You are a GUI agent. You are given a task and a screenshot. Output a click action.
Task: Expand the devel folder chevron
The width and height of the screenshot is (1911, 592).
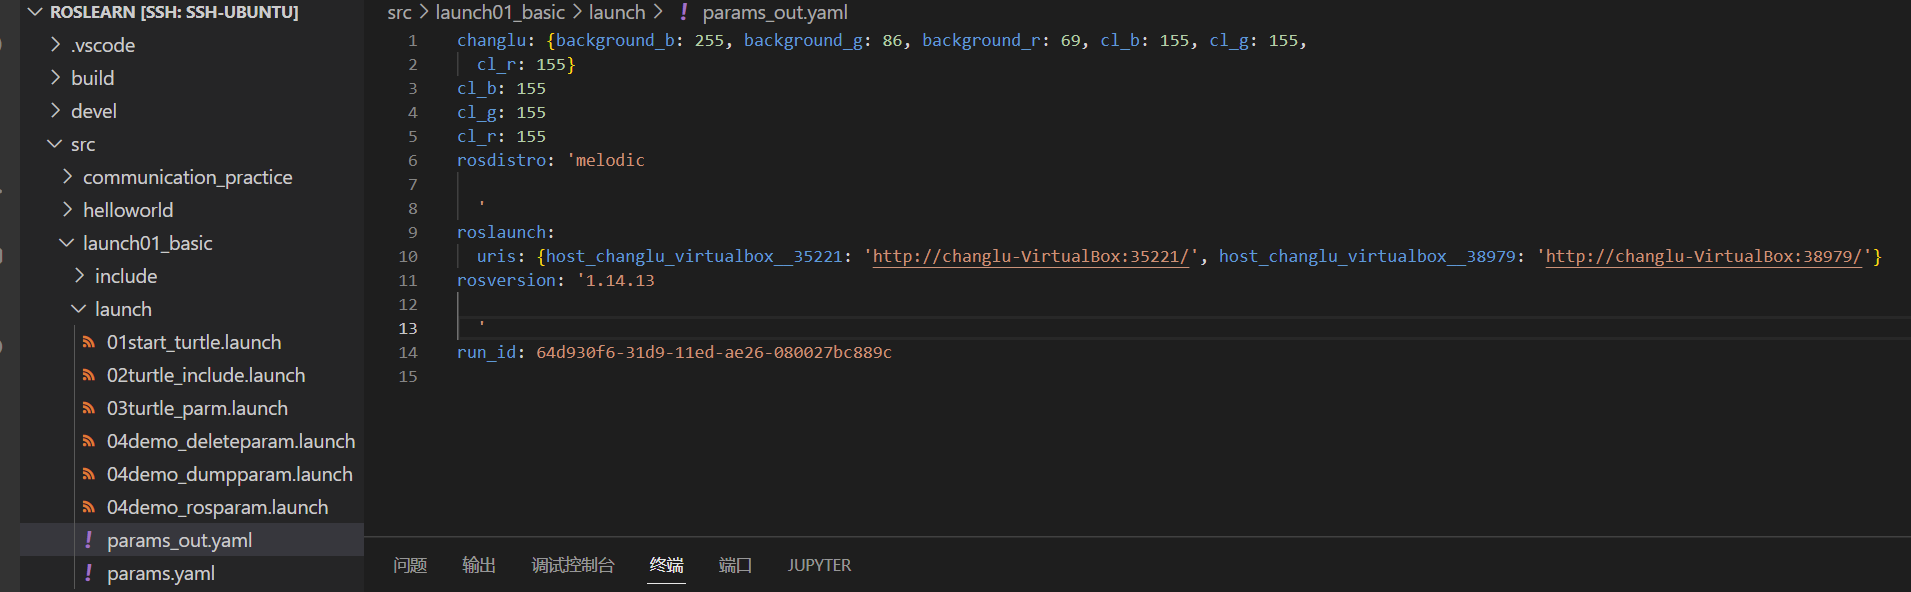(56, 111)
